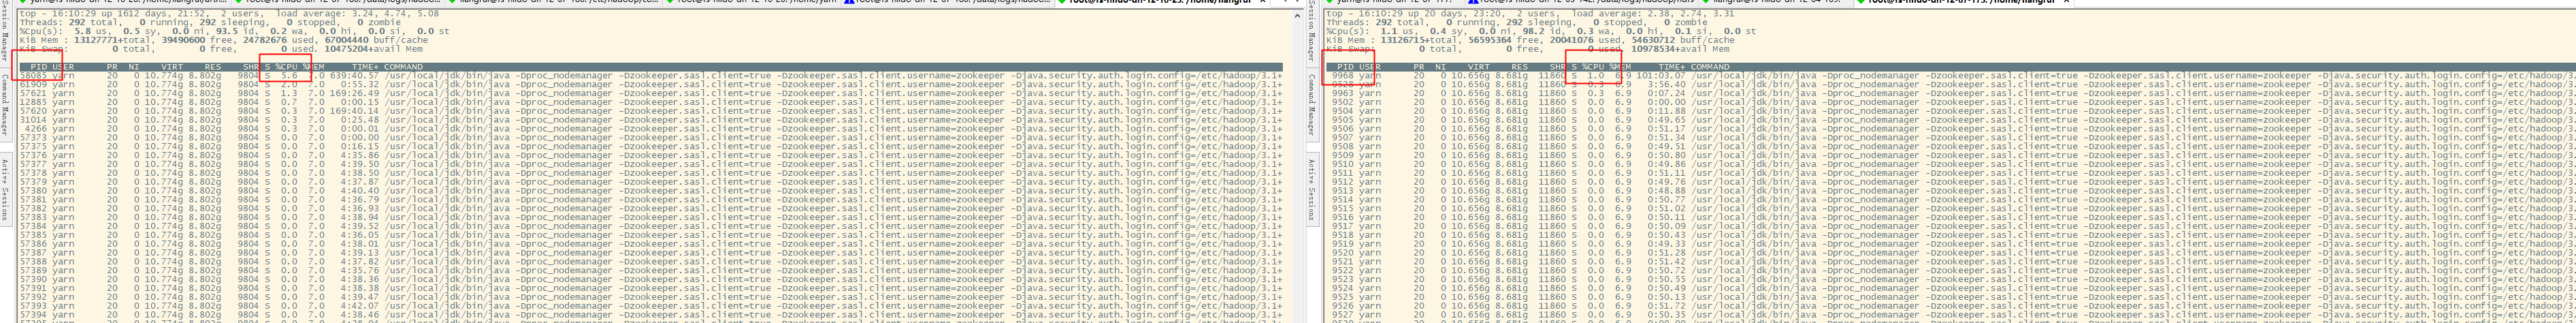Close the active /home/liangrui tab in right window

point(2066,2)
